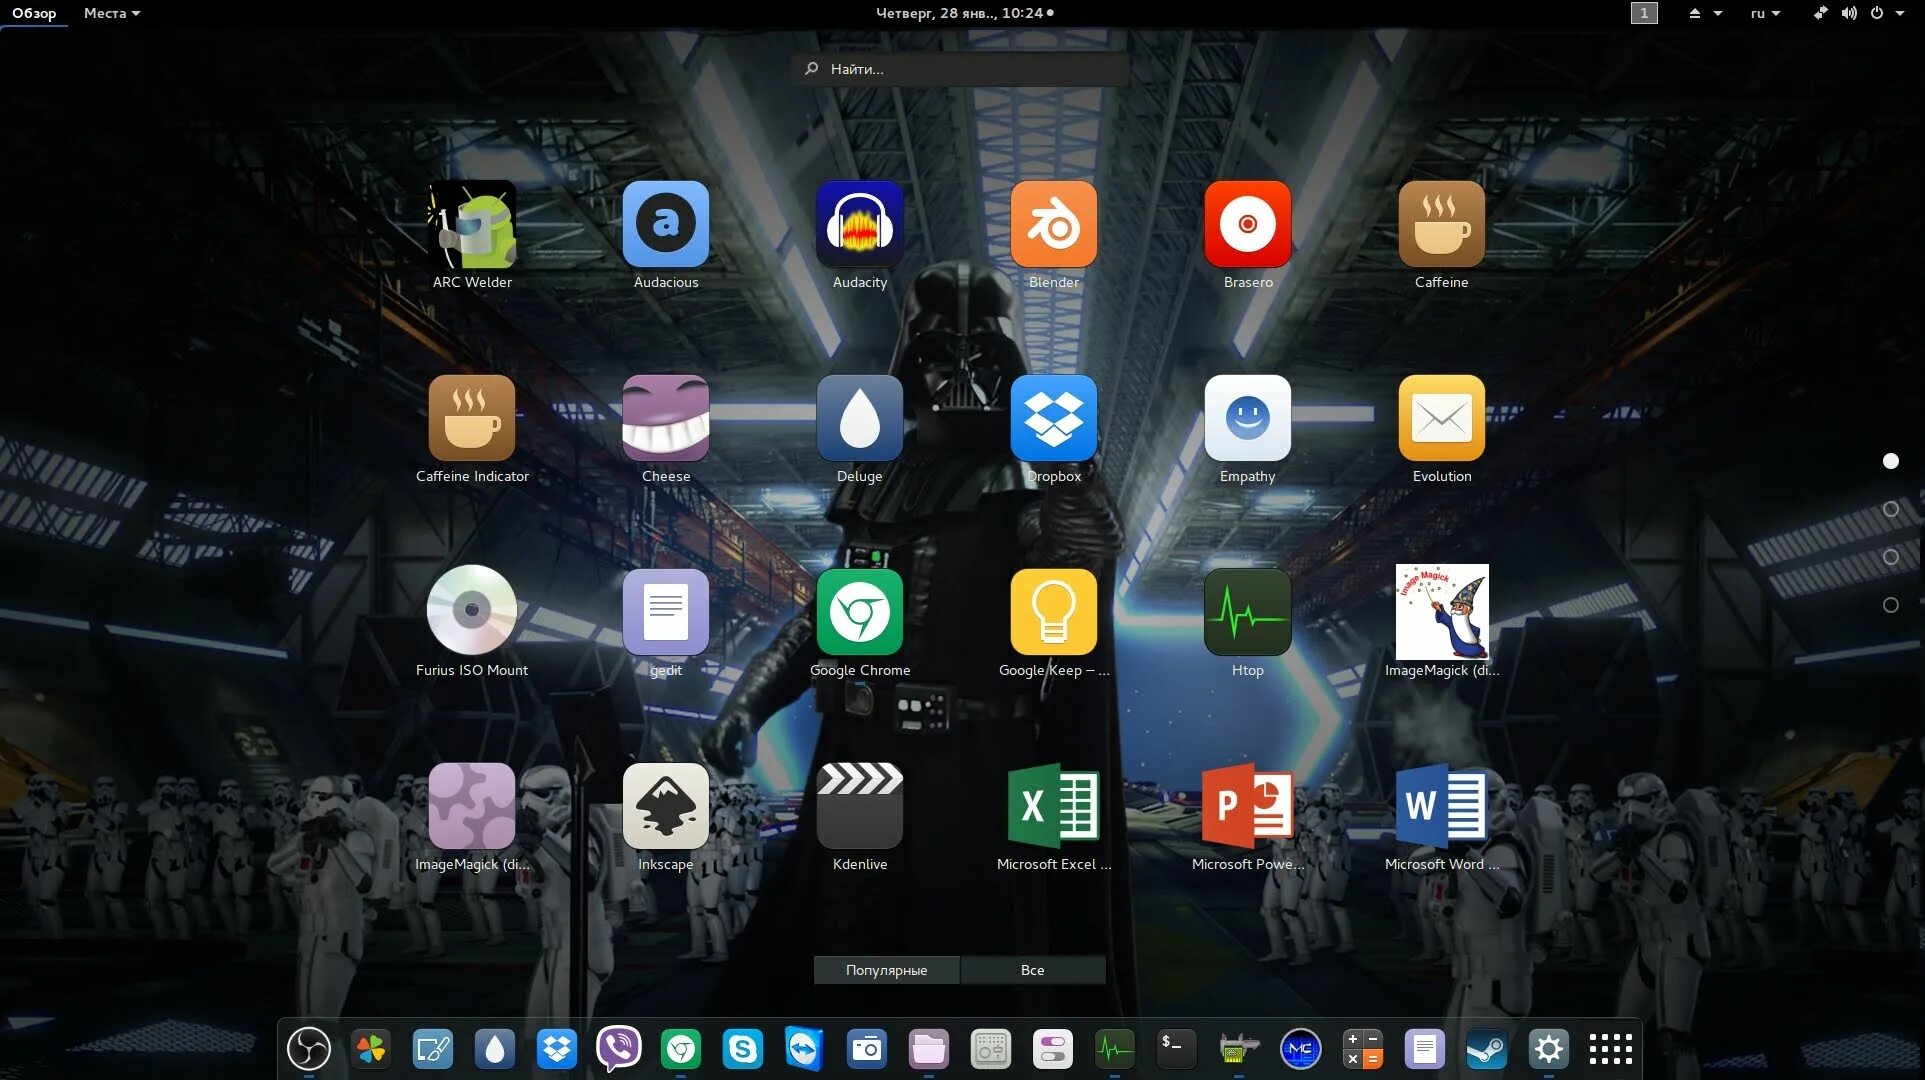Click the Обзор activities button
This screenshot has width=1925, height=1080.
point(34,13)
